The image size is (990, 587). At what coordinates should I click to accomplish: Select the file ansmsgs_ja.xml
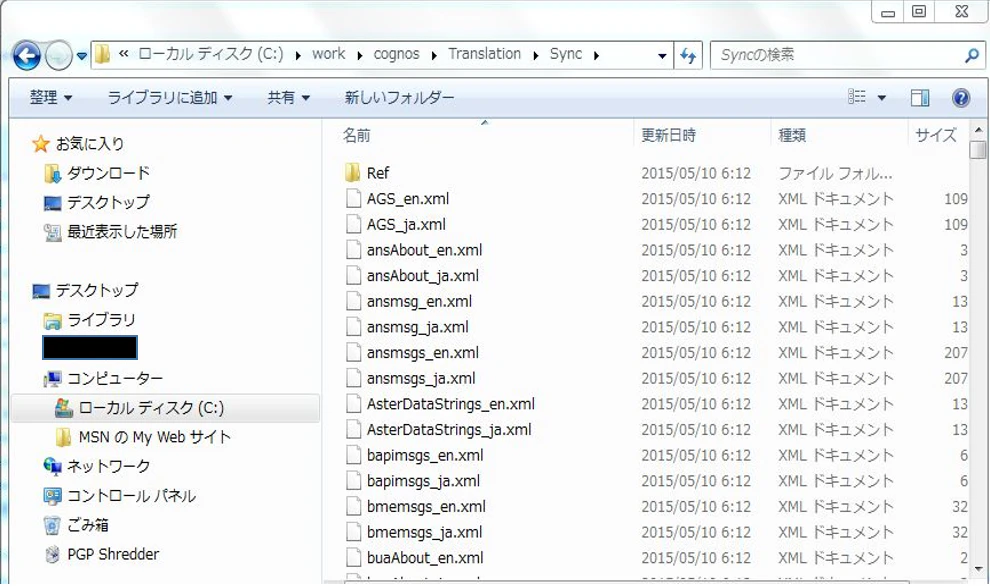click(420, 379)
